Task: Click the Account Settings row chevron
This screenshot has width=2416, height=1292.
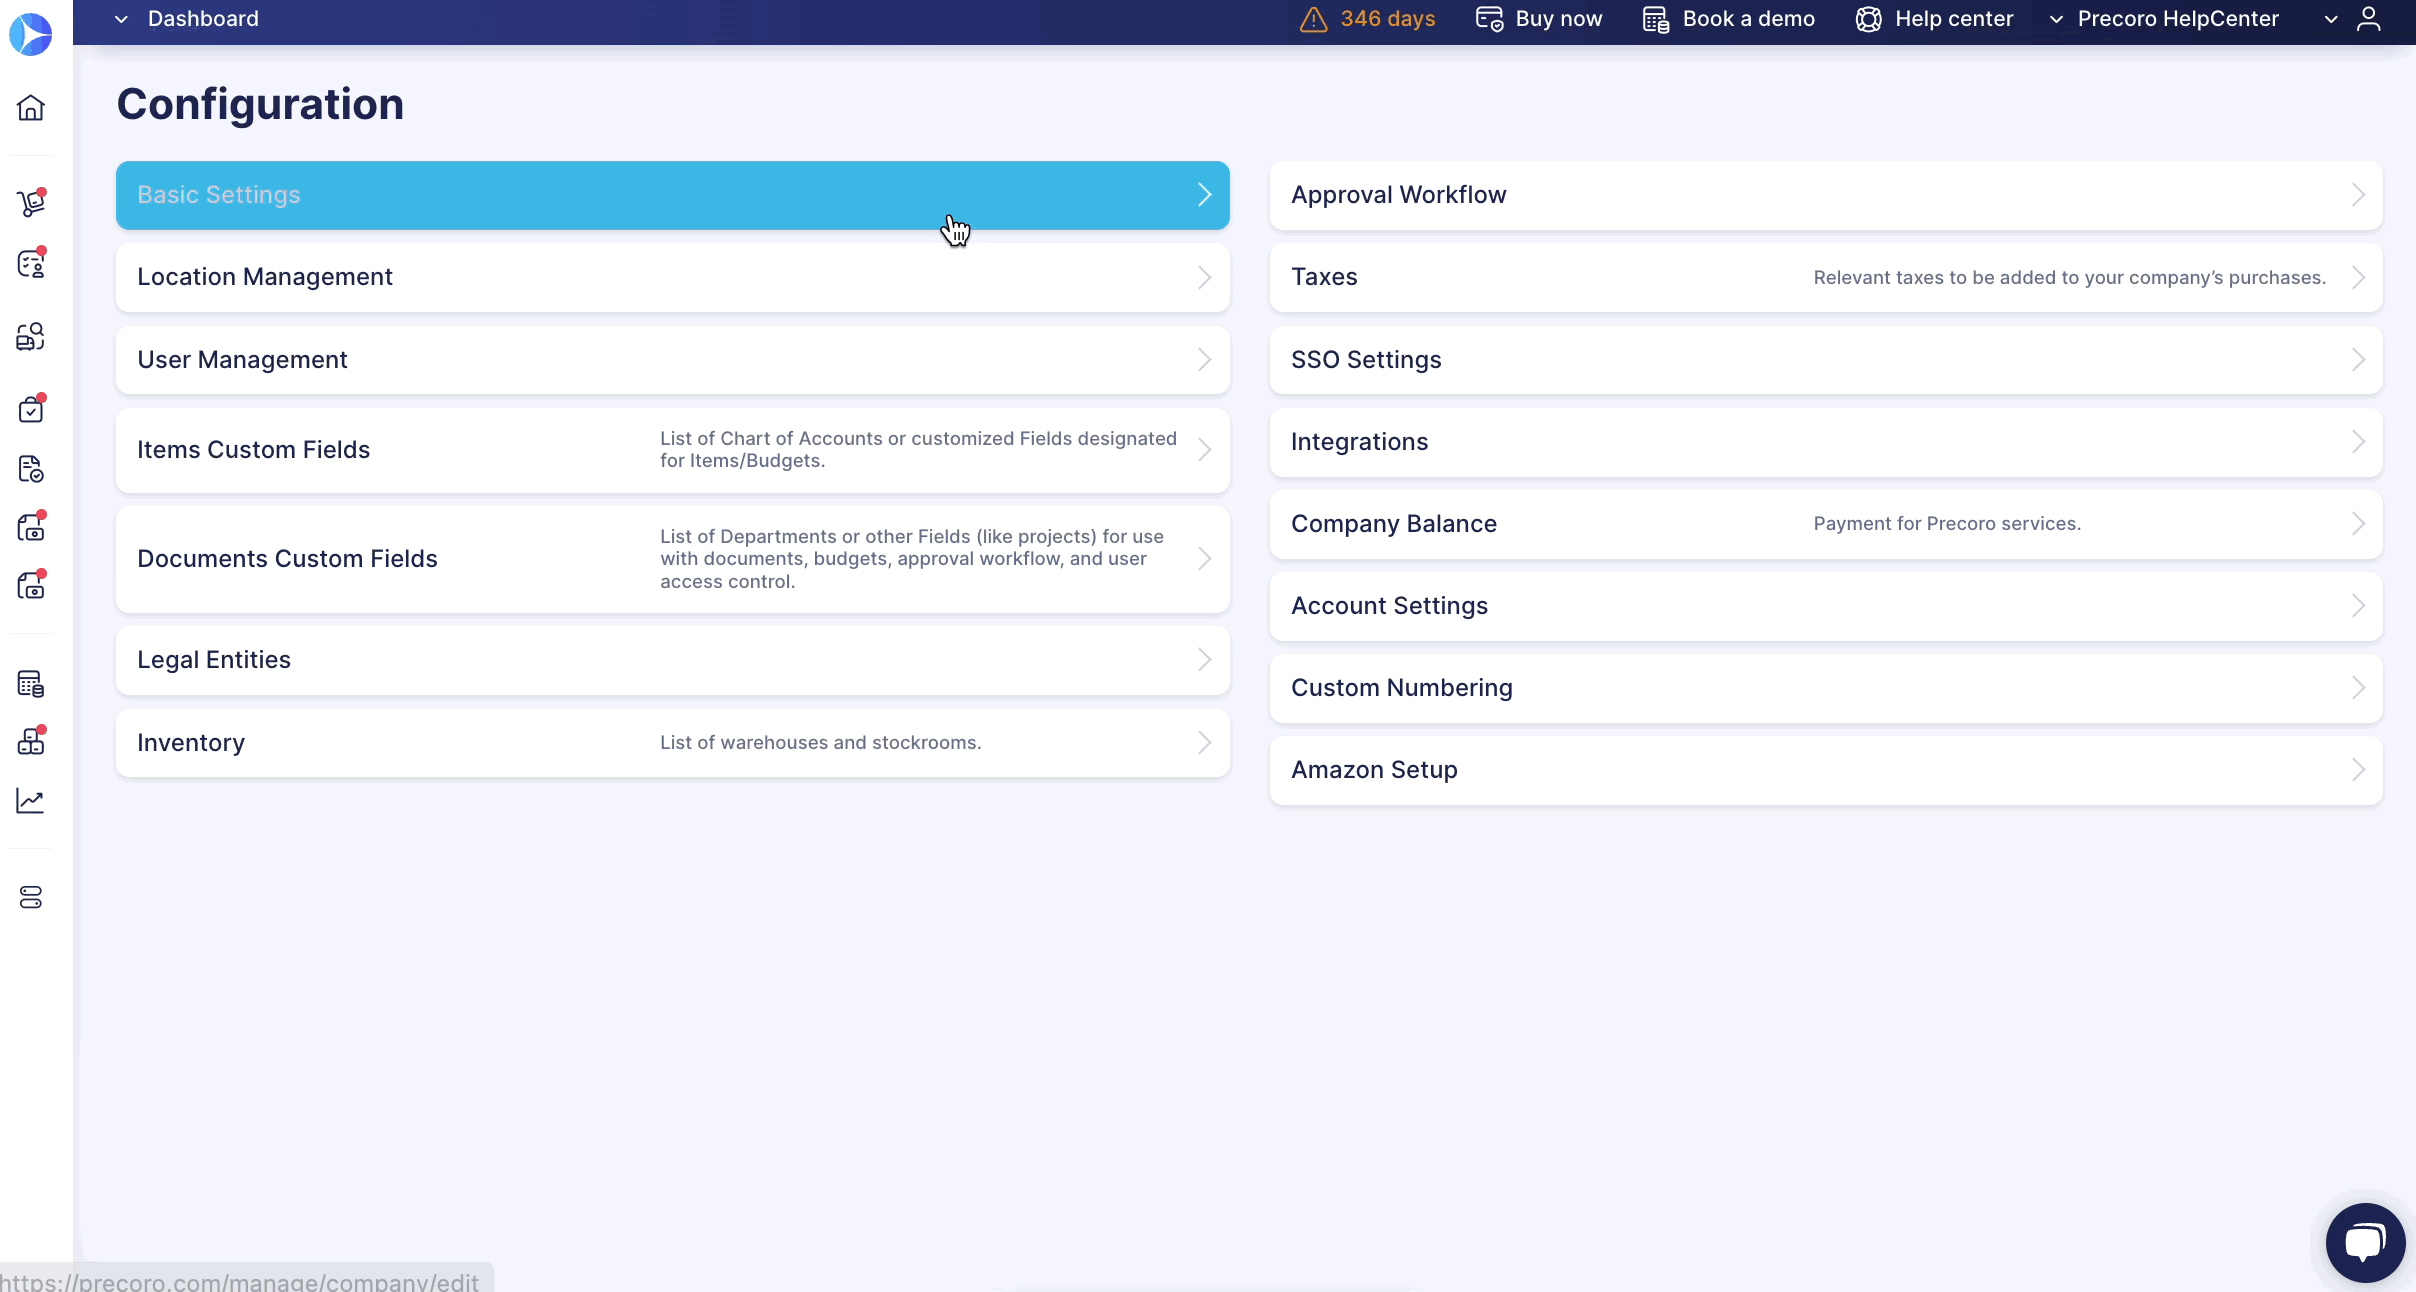Action: coord(2358,606)
